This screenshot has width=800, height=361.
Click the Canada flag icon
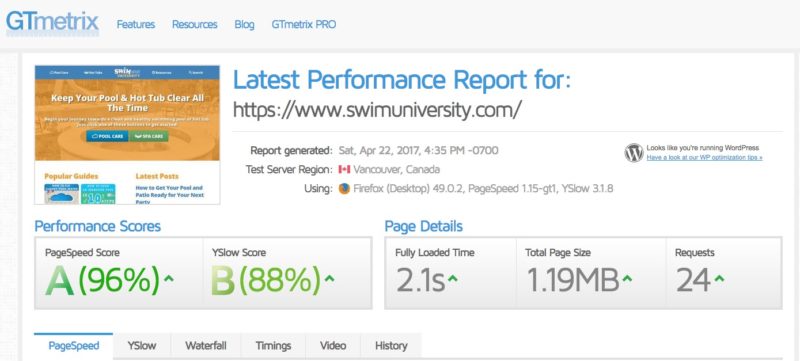[344, 170]
